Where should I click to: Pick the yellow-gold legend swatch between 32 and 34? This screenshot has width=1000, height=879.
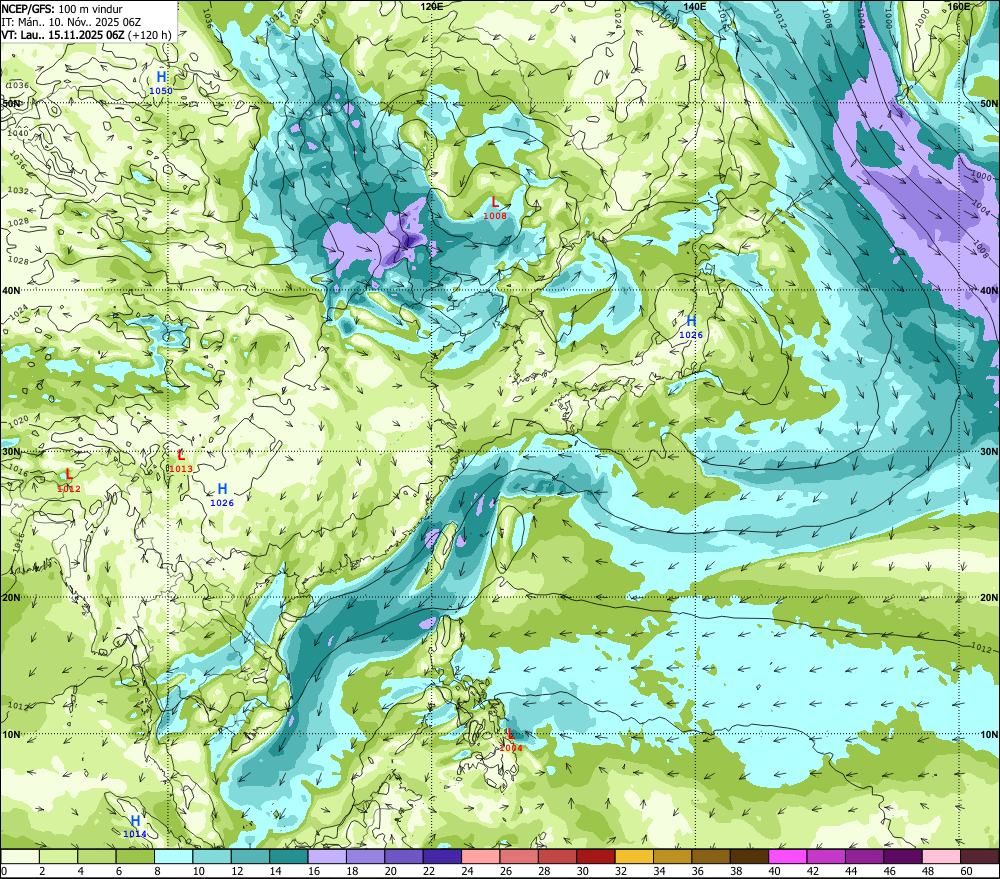pos(634,856)
